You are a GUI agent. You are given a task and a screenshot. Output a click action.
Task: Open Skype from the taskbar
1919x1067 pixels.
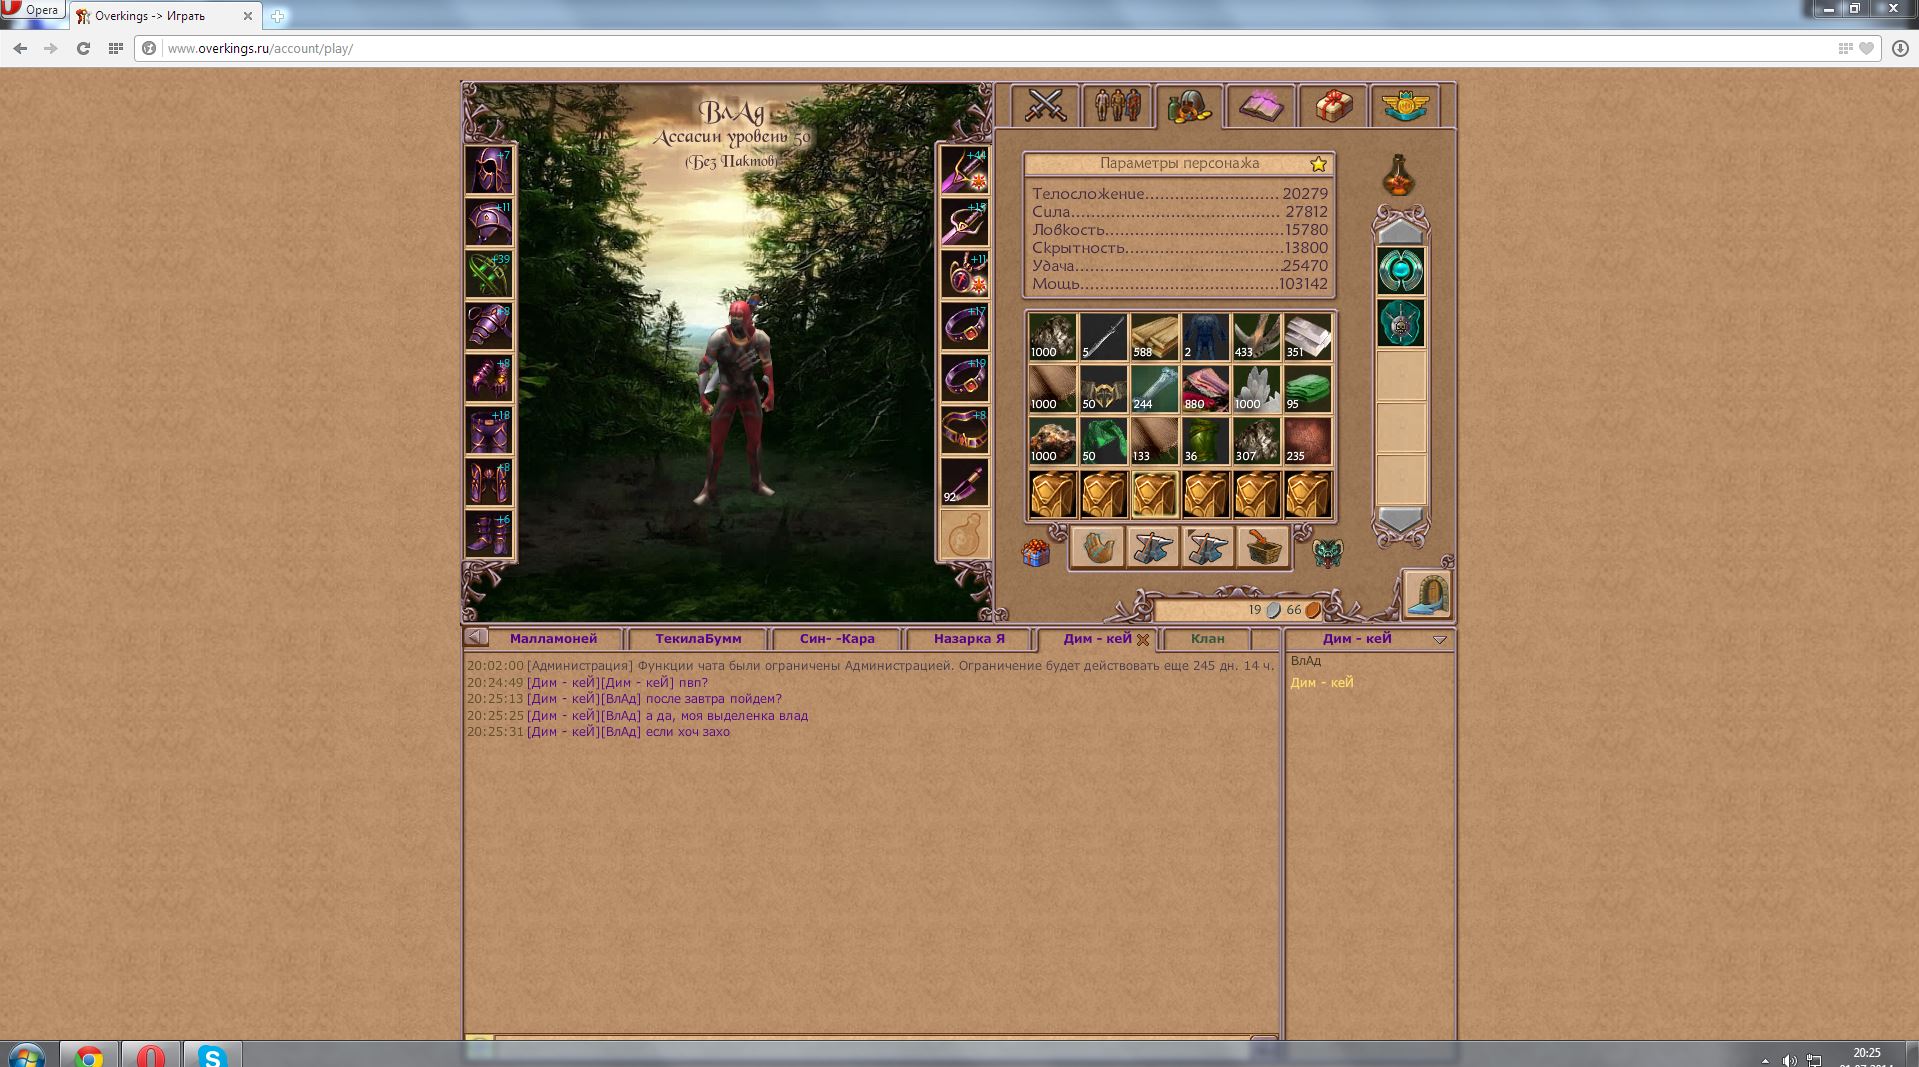tap(212, 1054)
